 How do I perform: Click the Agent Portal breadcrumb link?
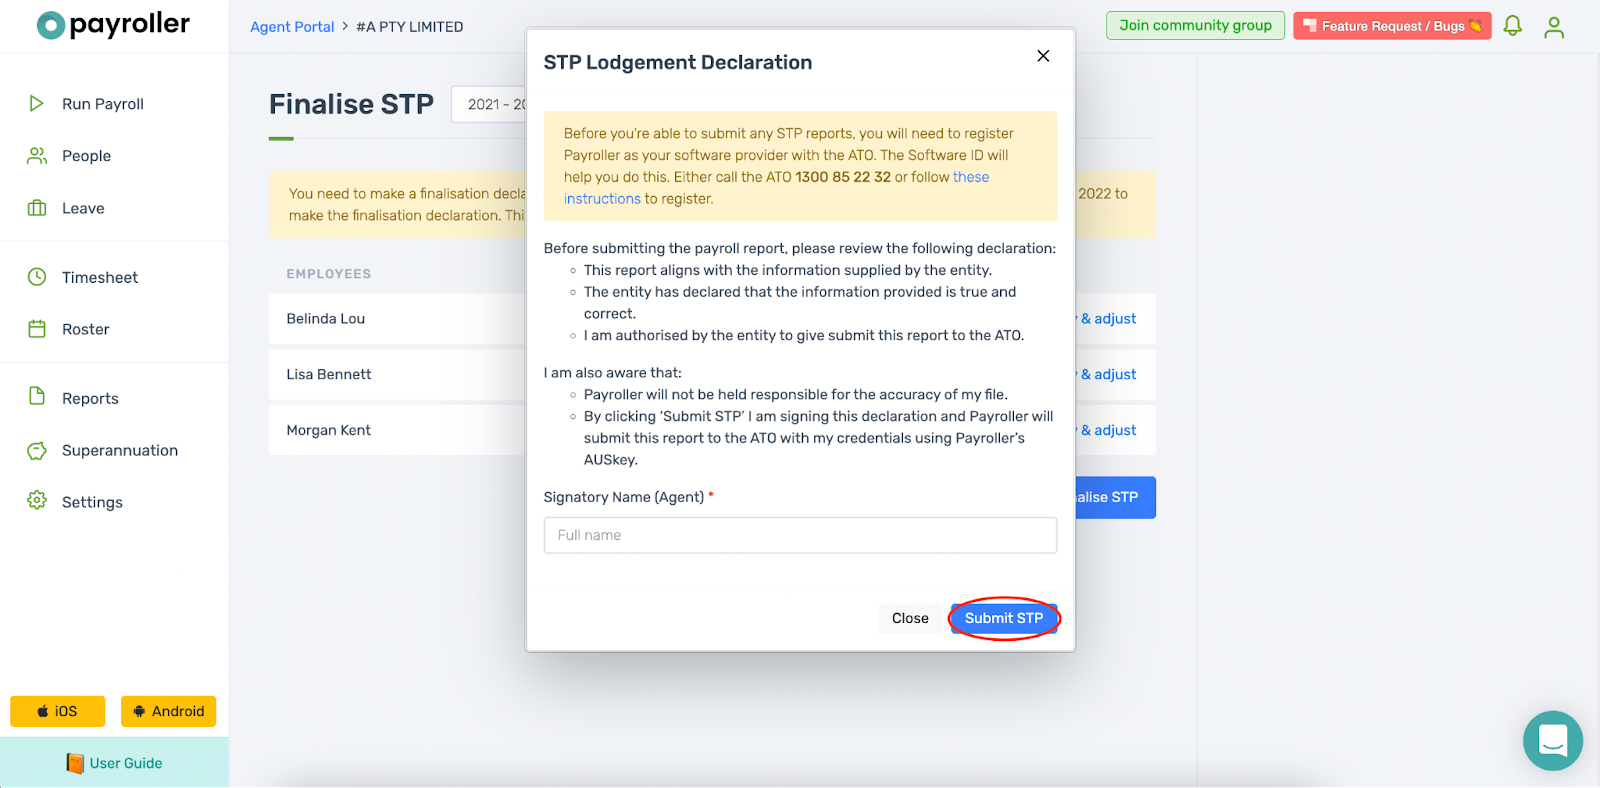[292, 27]
